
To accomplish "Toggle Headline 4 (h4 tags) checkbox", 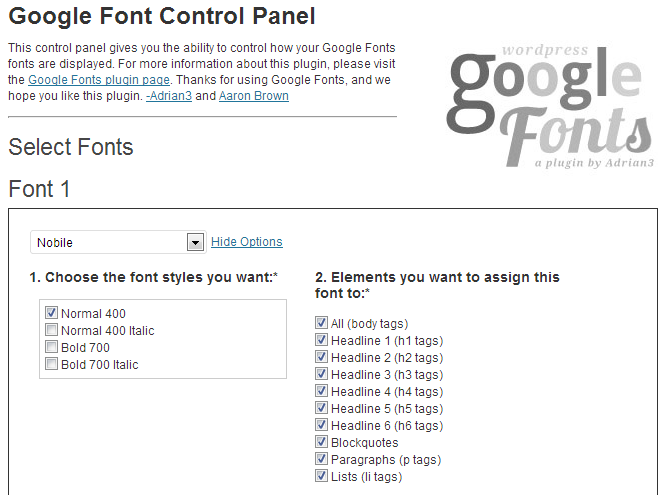I will pos(322,391).
